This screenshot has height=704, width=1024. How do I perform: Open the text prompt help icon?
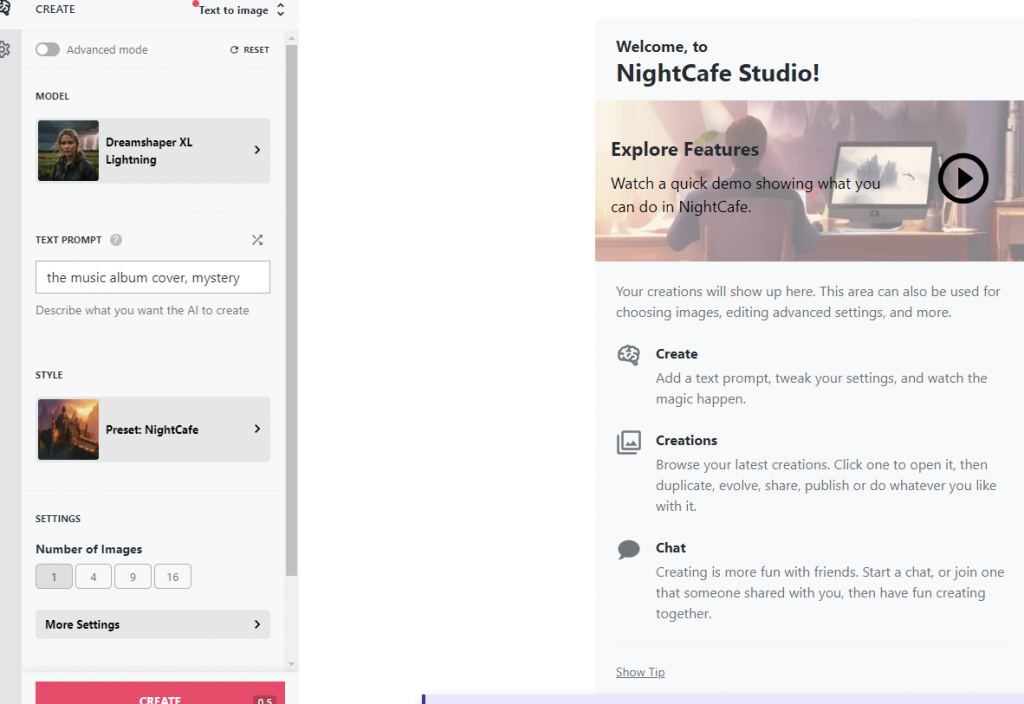[x=116, y=240]
